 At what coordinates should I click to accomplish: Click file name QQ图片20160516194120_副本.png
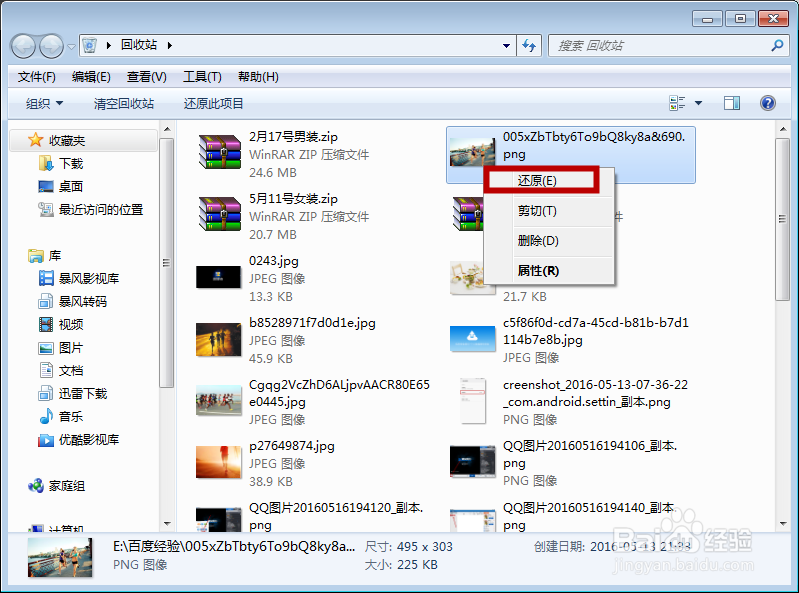336,516
